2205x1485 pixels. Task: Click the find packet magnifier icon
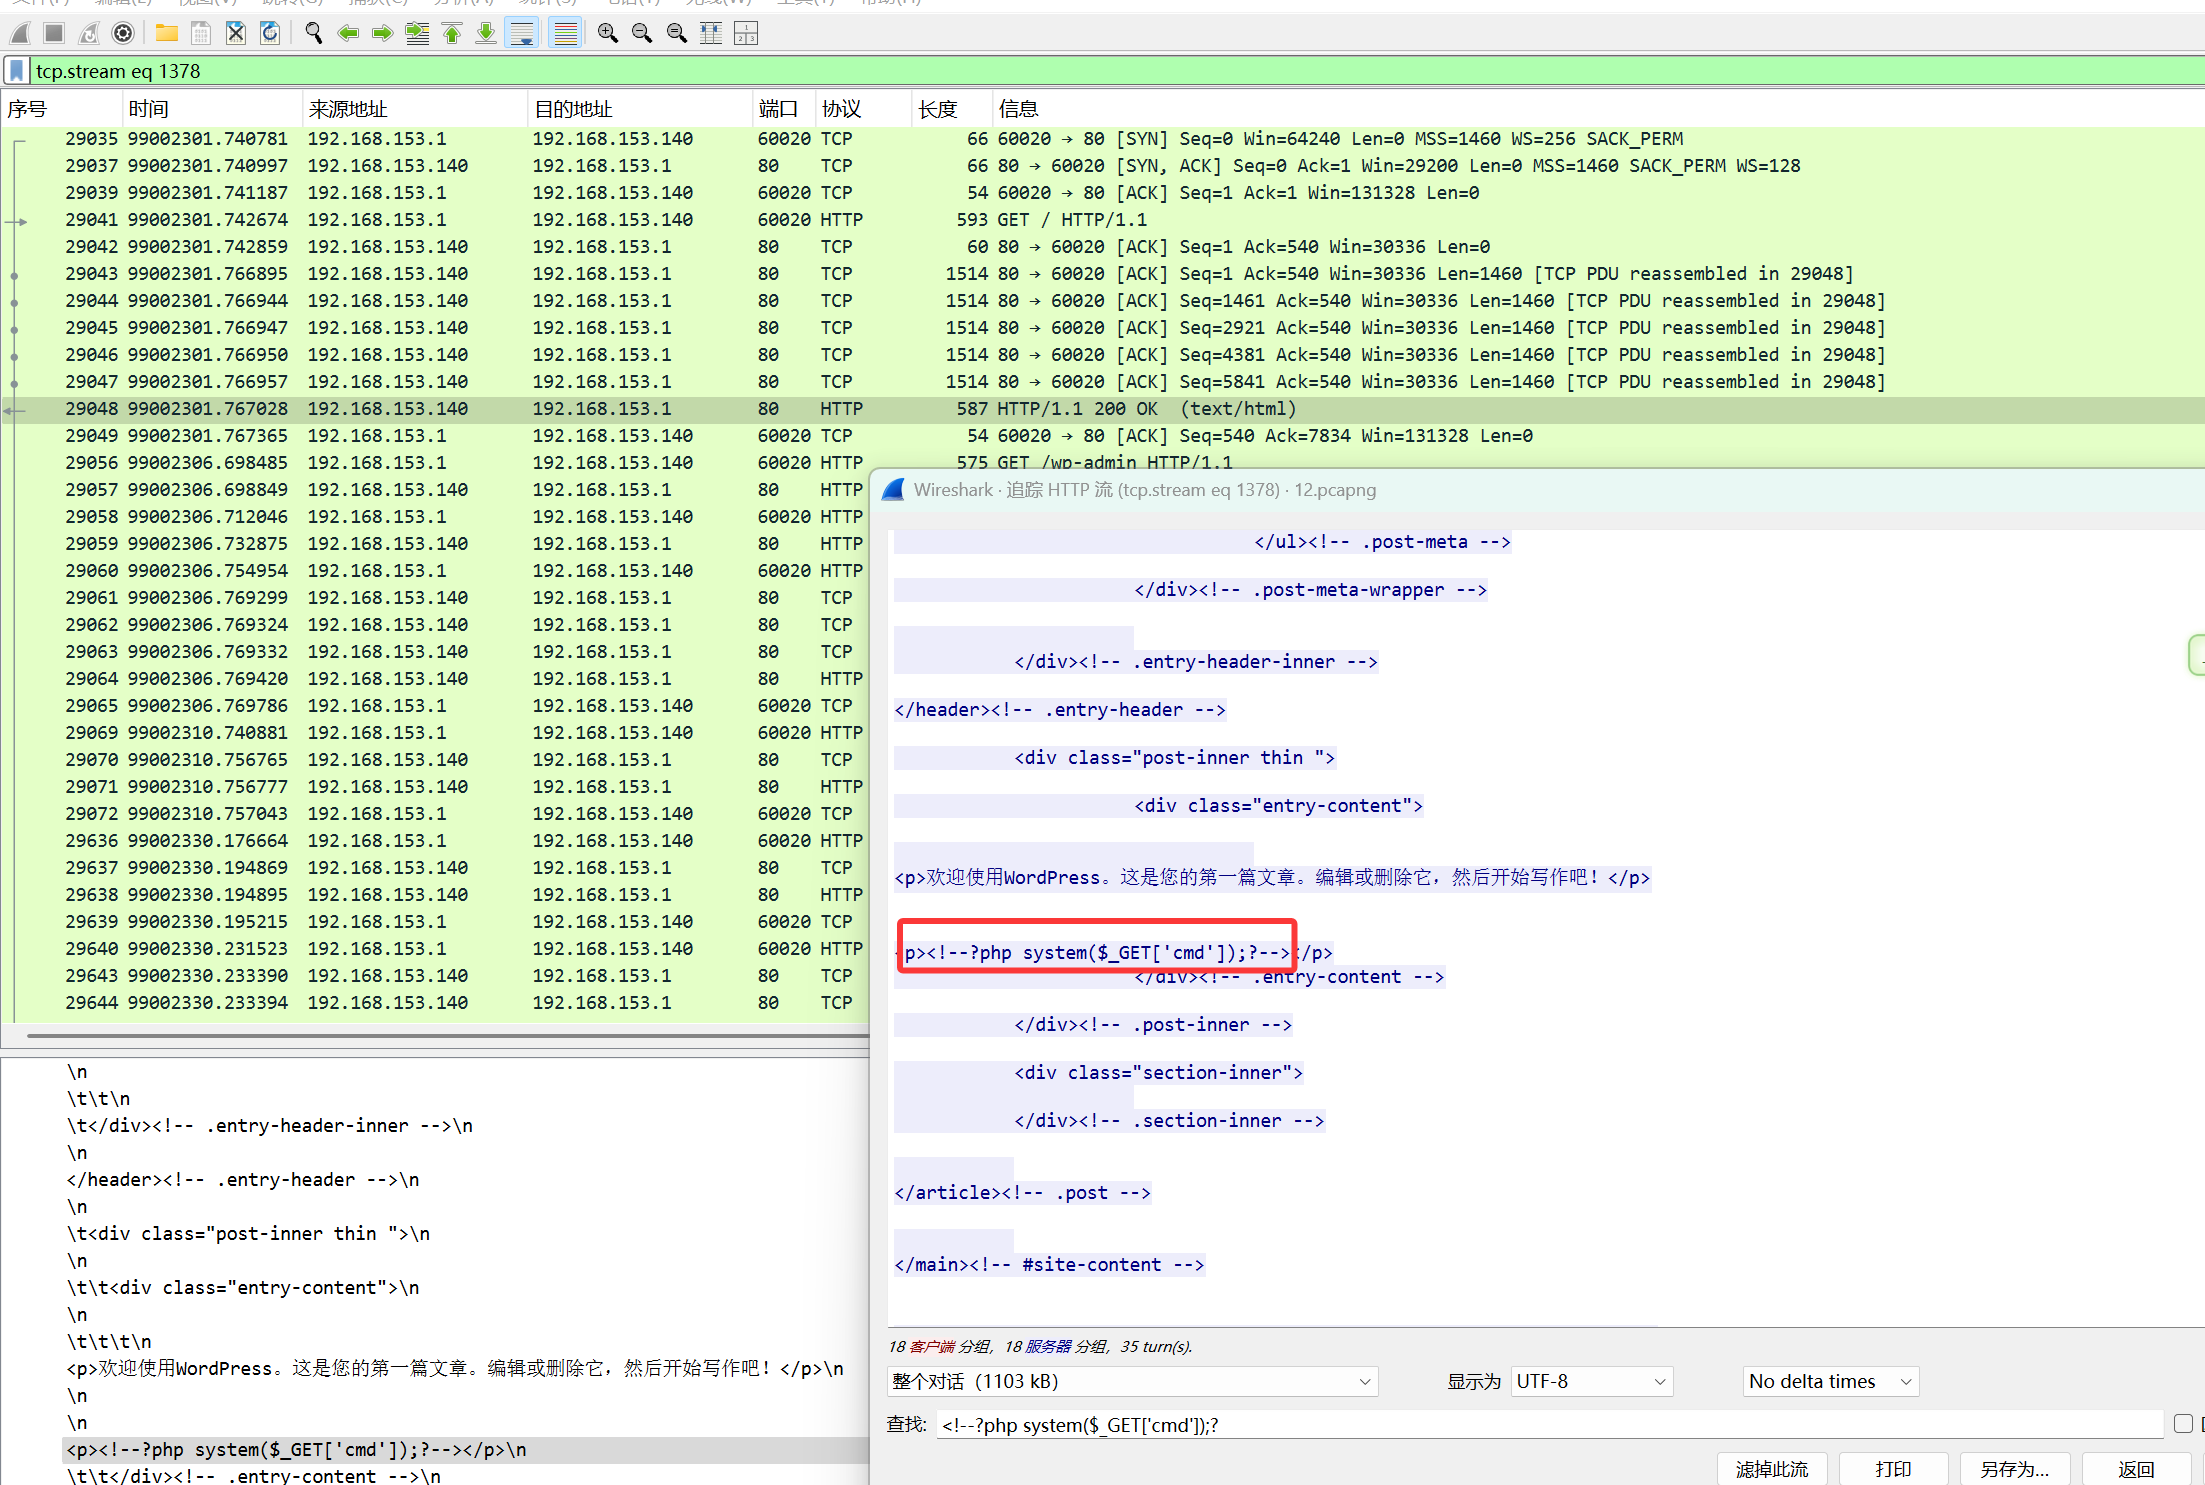click(x=313, y=34)
